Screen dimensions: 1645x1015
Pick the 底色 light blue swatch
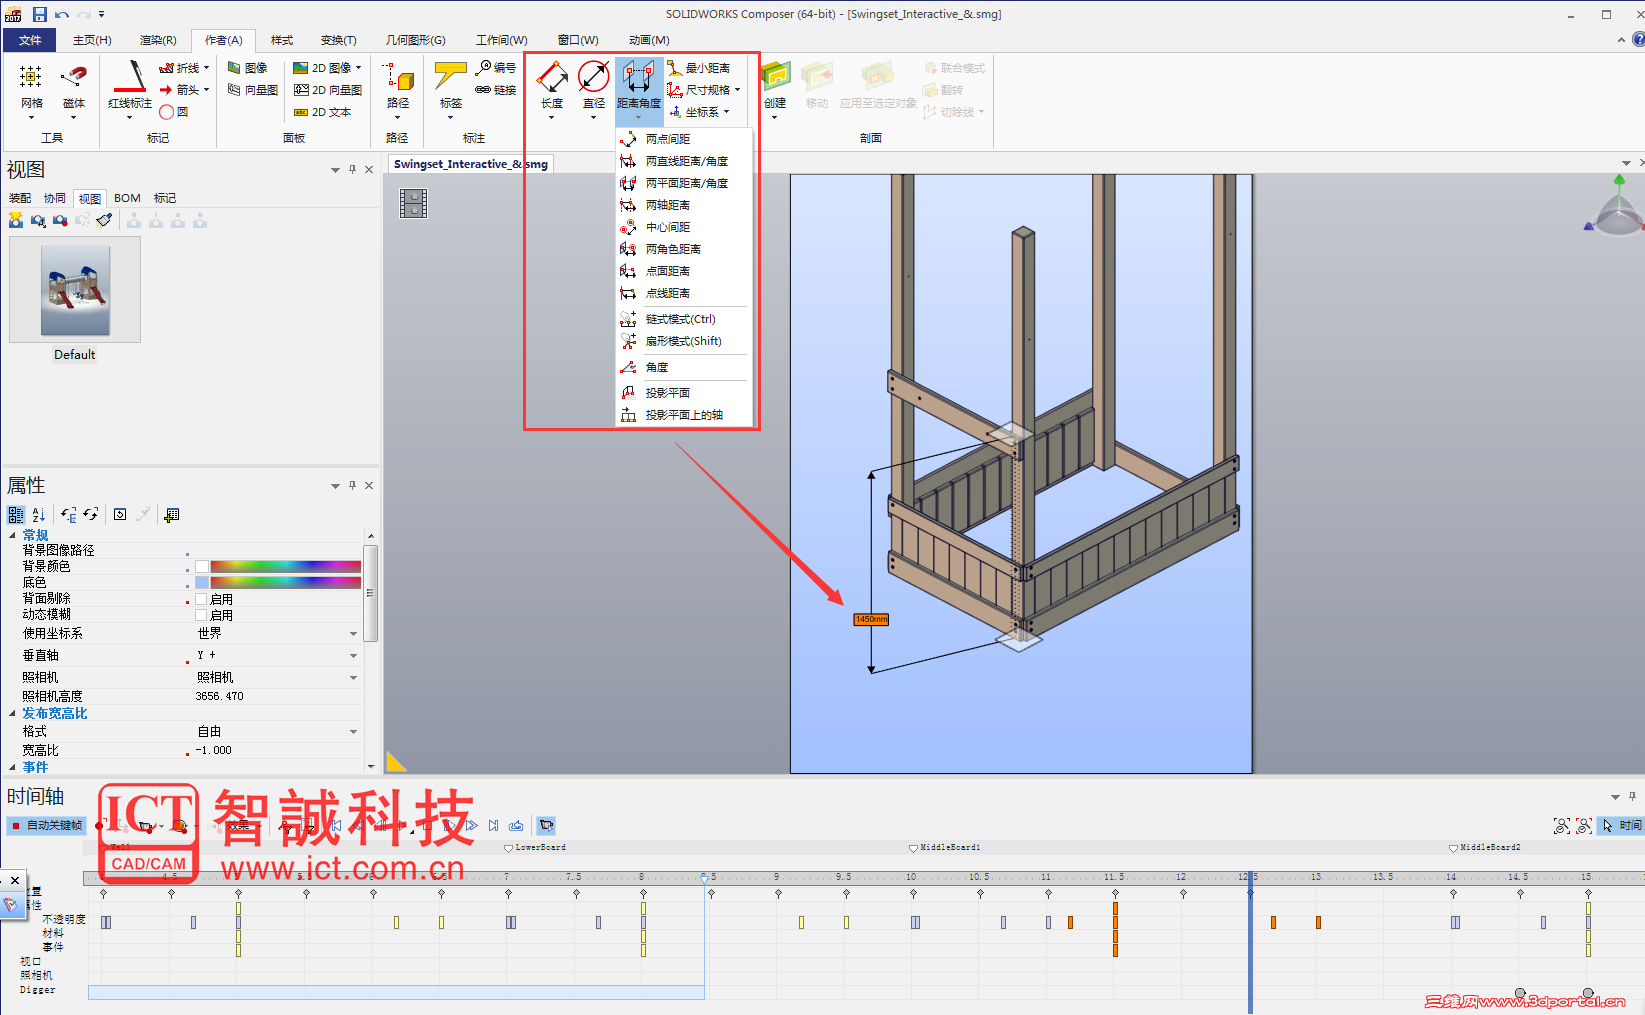tap(202, 583)
